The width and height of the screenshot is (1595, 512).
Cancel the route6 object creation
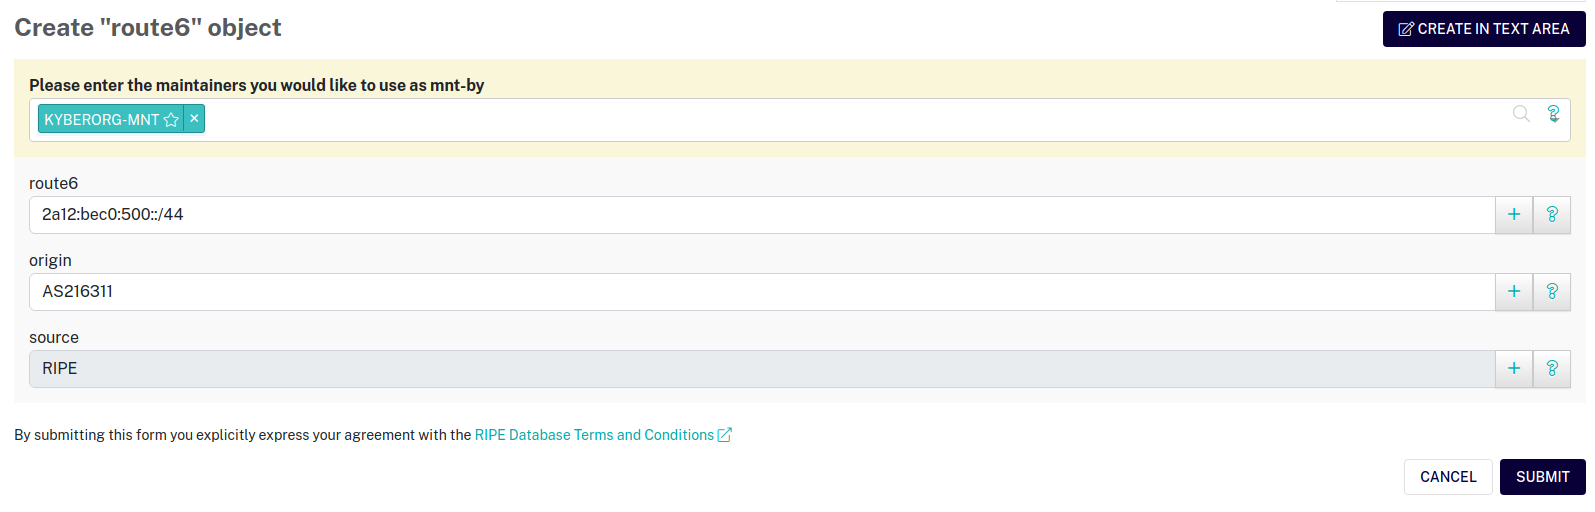(x=1448, y=477)
